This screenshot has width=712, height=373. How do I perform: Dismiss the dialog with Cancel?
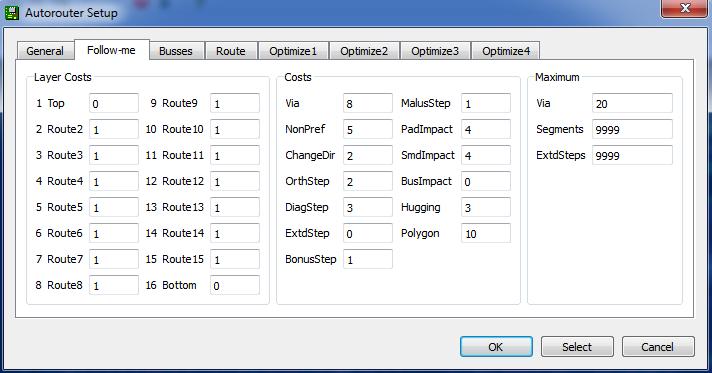(x=658, y=347)
